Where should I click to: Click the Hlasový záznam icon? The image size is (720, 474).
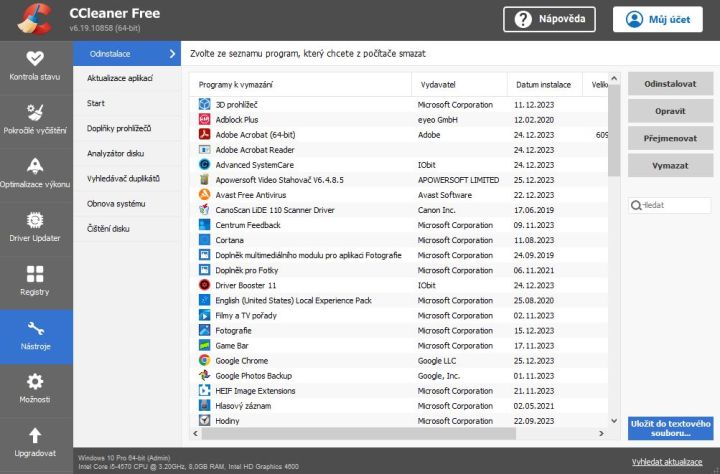[204, 406]
